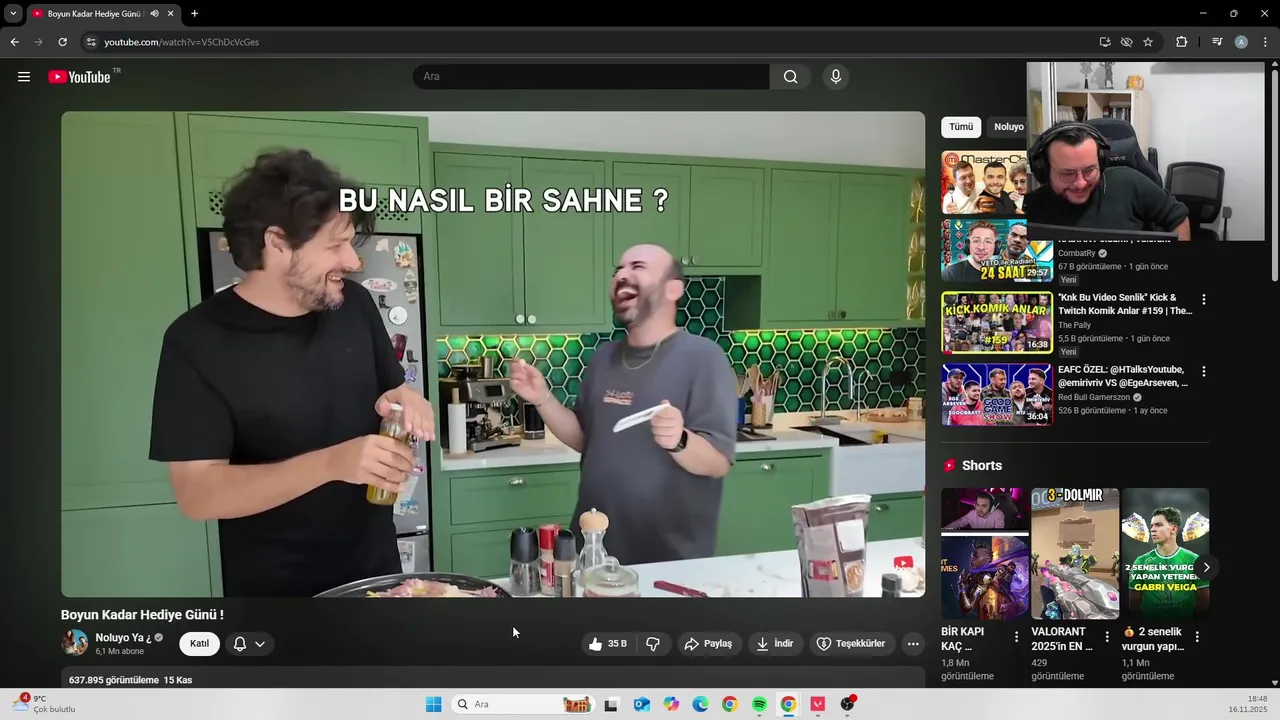The height and width of the screenshot is (720, 1280).
Task: Click the video player to pause
Action: point(493,354)
